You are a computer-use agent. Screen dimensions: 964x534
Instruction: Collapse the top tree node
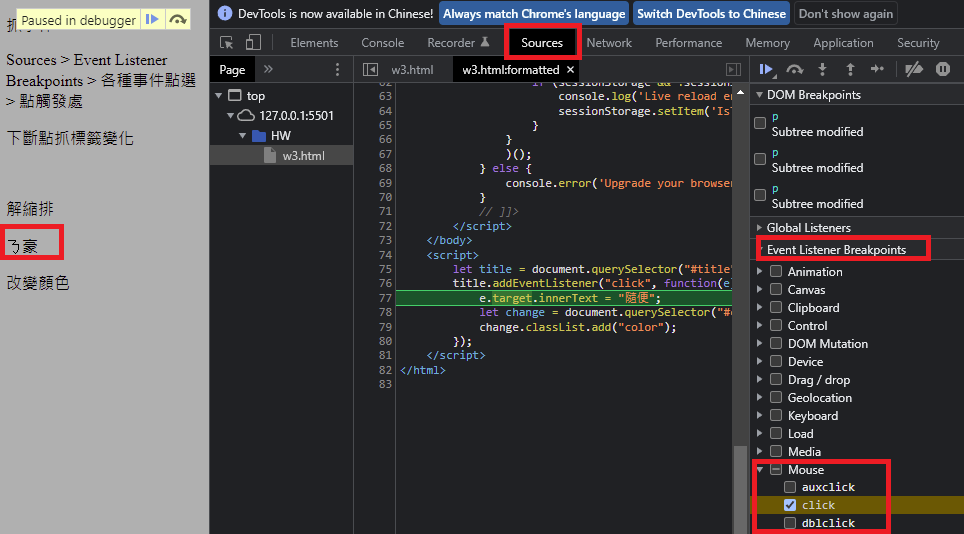pos(219,96)
